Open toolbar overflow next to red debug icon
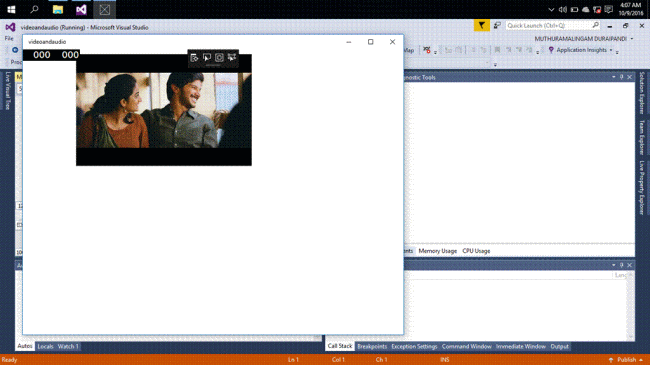Viewport: 650px width, 365px height. click(435, 52)
